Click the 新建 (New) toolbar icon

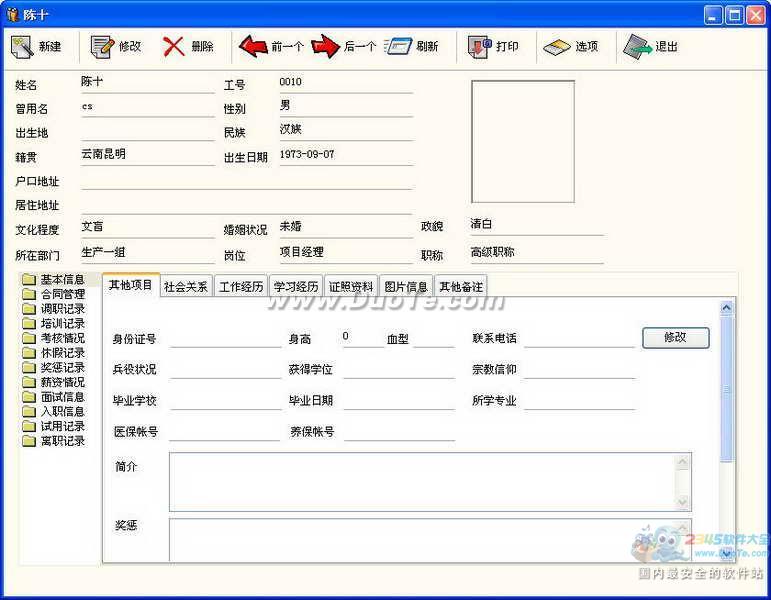coord(23,46)
